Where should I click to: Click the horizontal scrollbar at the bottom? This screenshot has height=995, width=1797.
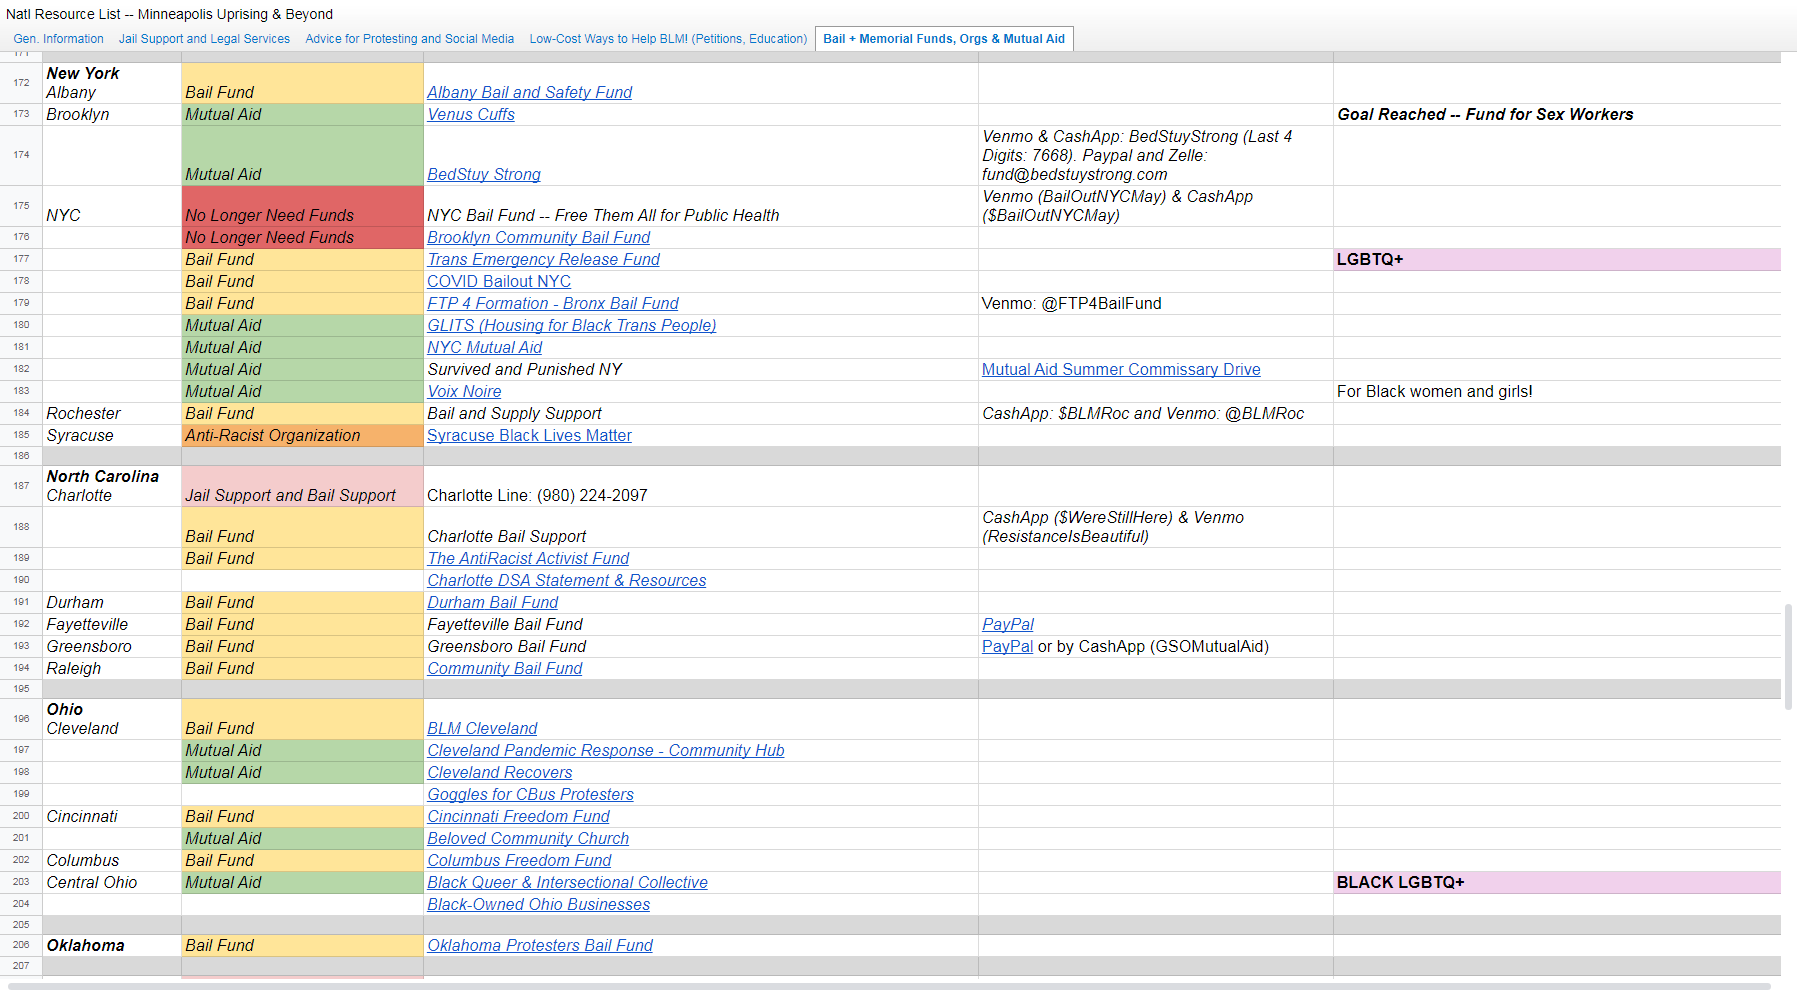889,987
